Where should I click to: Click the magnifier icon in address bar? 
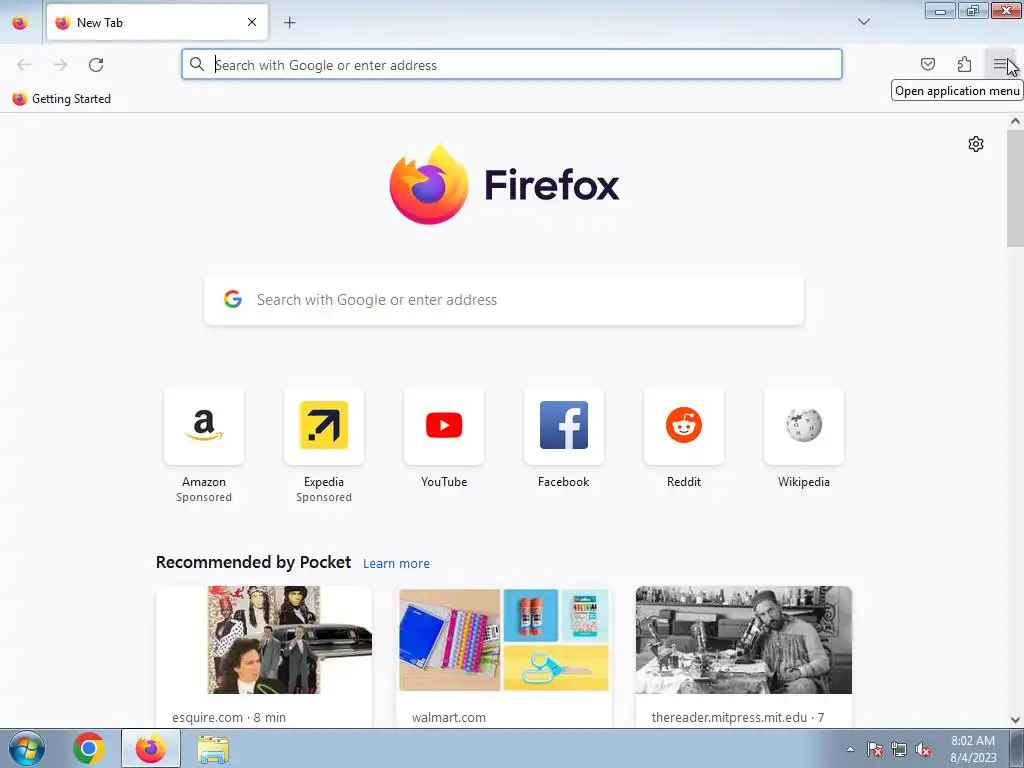coord(197,64)
